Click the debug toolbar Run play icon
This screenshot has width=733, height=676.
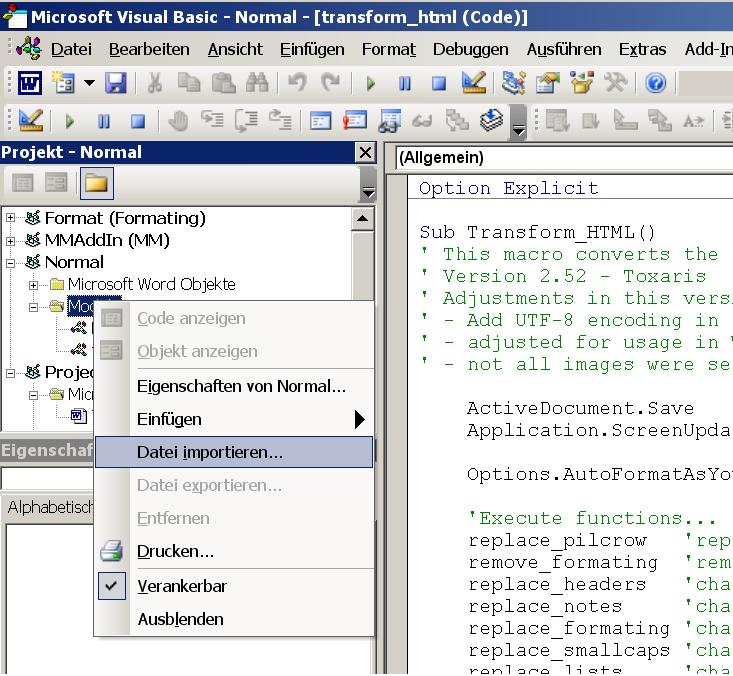(70, 122)
